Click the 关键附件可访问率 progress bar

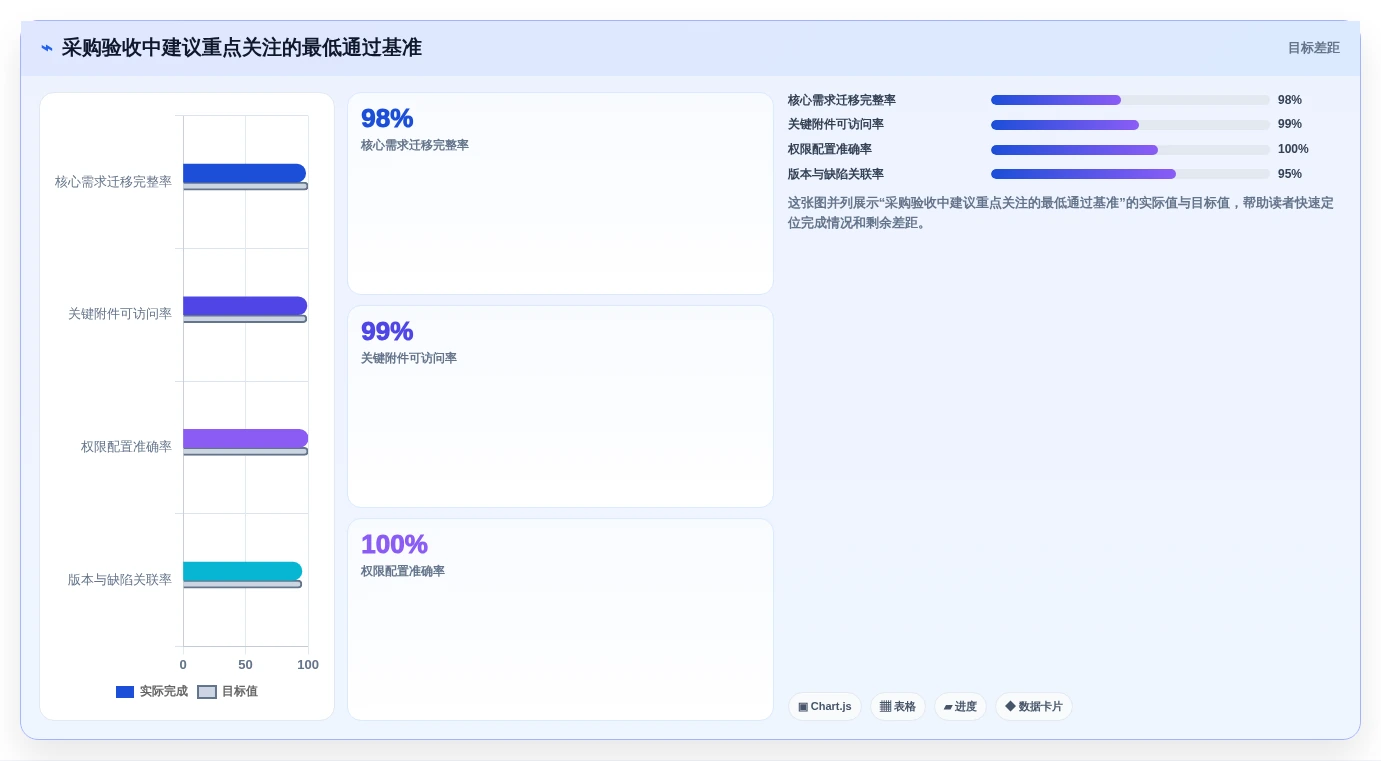click(x=1130, y=125)
